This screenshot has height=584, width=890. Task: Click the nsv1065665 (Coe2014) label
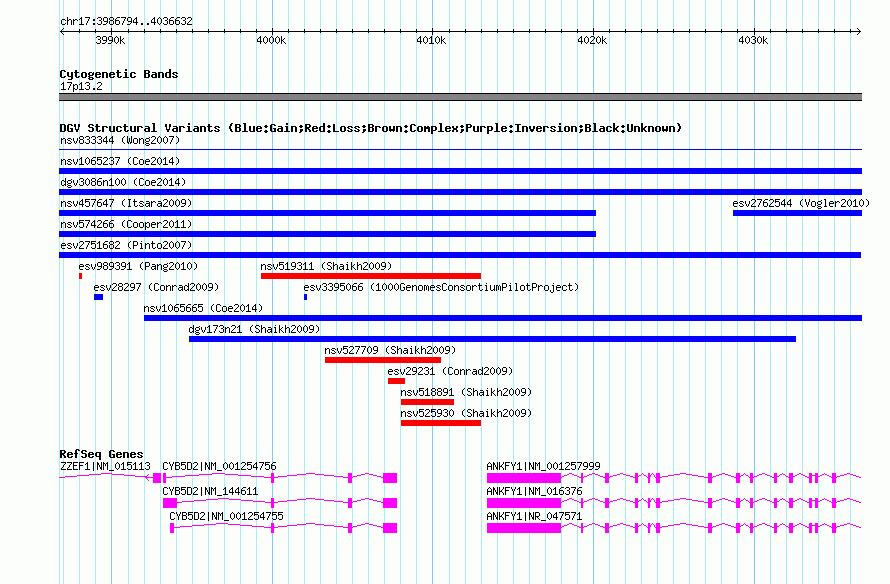203,308
